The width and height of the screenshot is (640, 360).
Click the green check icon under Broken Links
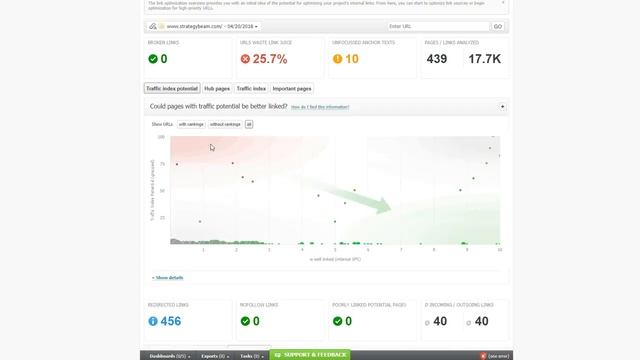pyautogui.click(x=153, y=59)
